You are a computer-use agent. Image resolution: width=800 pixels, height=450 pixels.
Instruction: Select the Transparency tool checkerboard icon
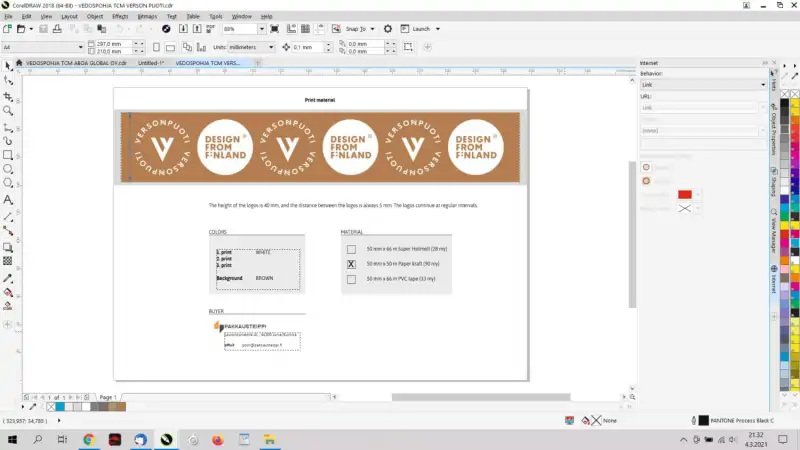[8, 261]
